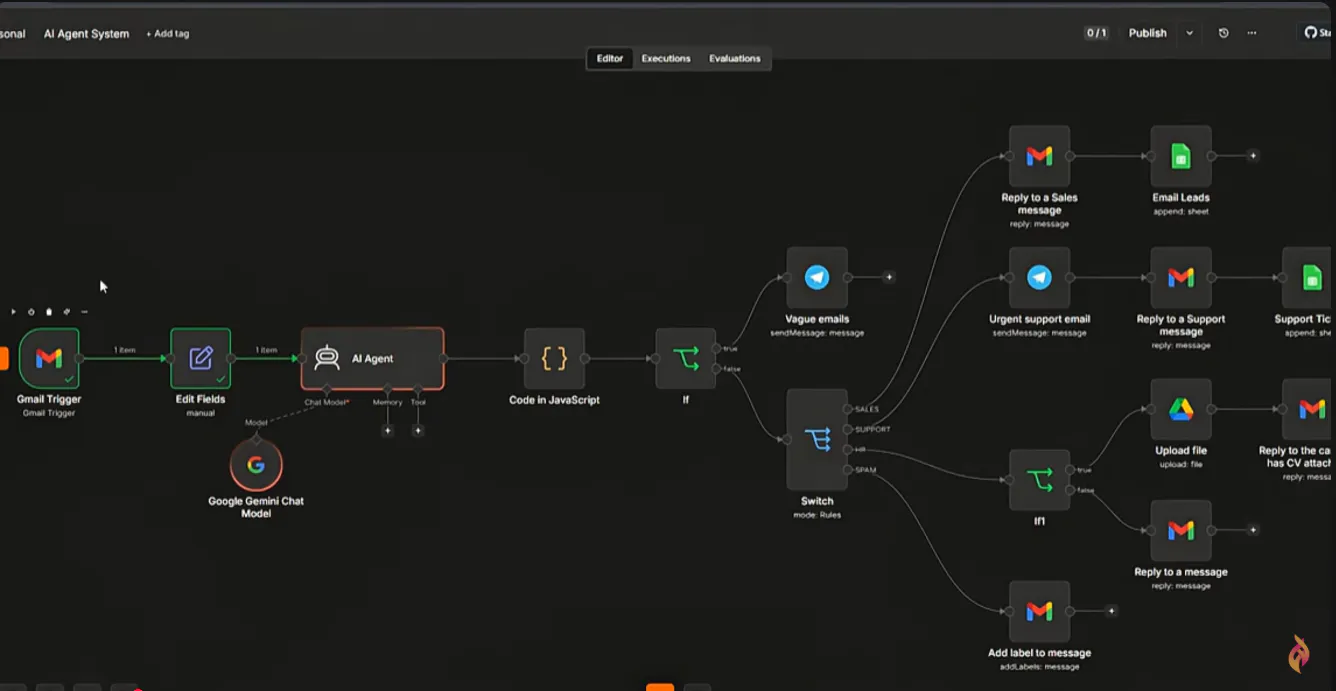Click the Switch SPAM output connector

pyautogui.click(x=848, y=470)
